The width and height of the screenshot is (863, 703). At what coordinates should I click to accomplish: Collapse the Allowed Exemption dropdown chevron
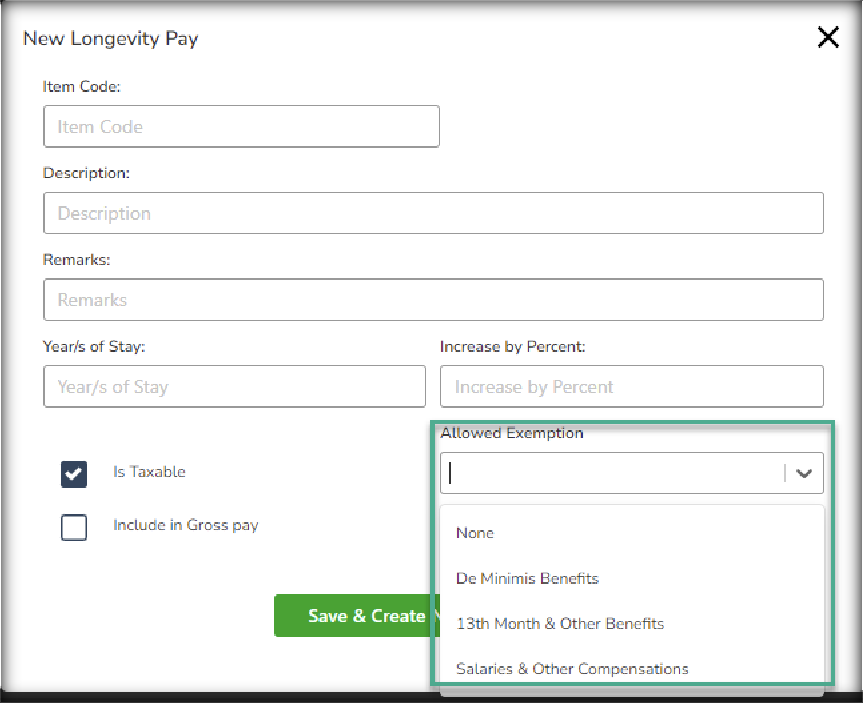804,474
